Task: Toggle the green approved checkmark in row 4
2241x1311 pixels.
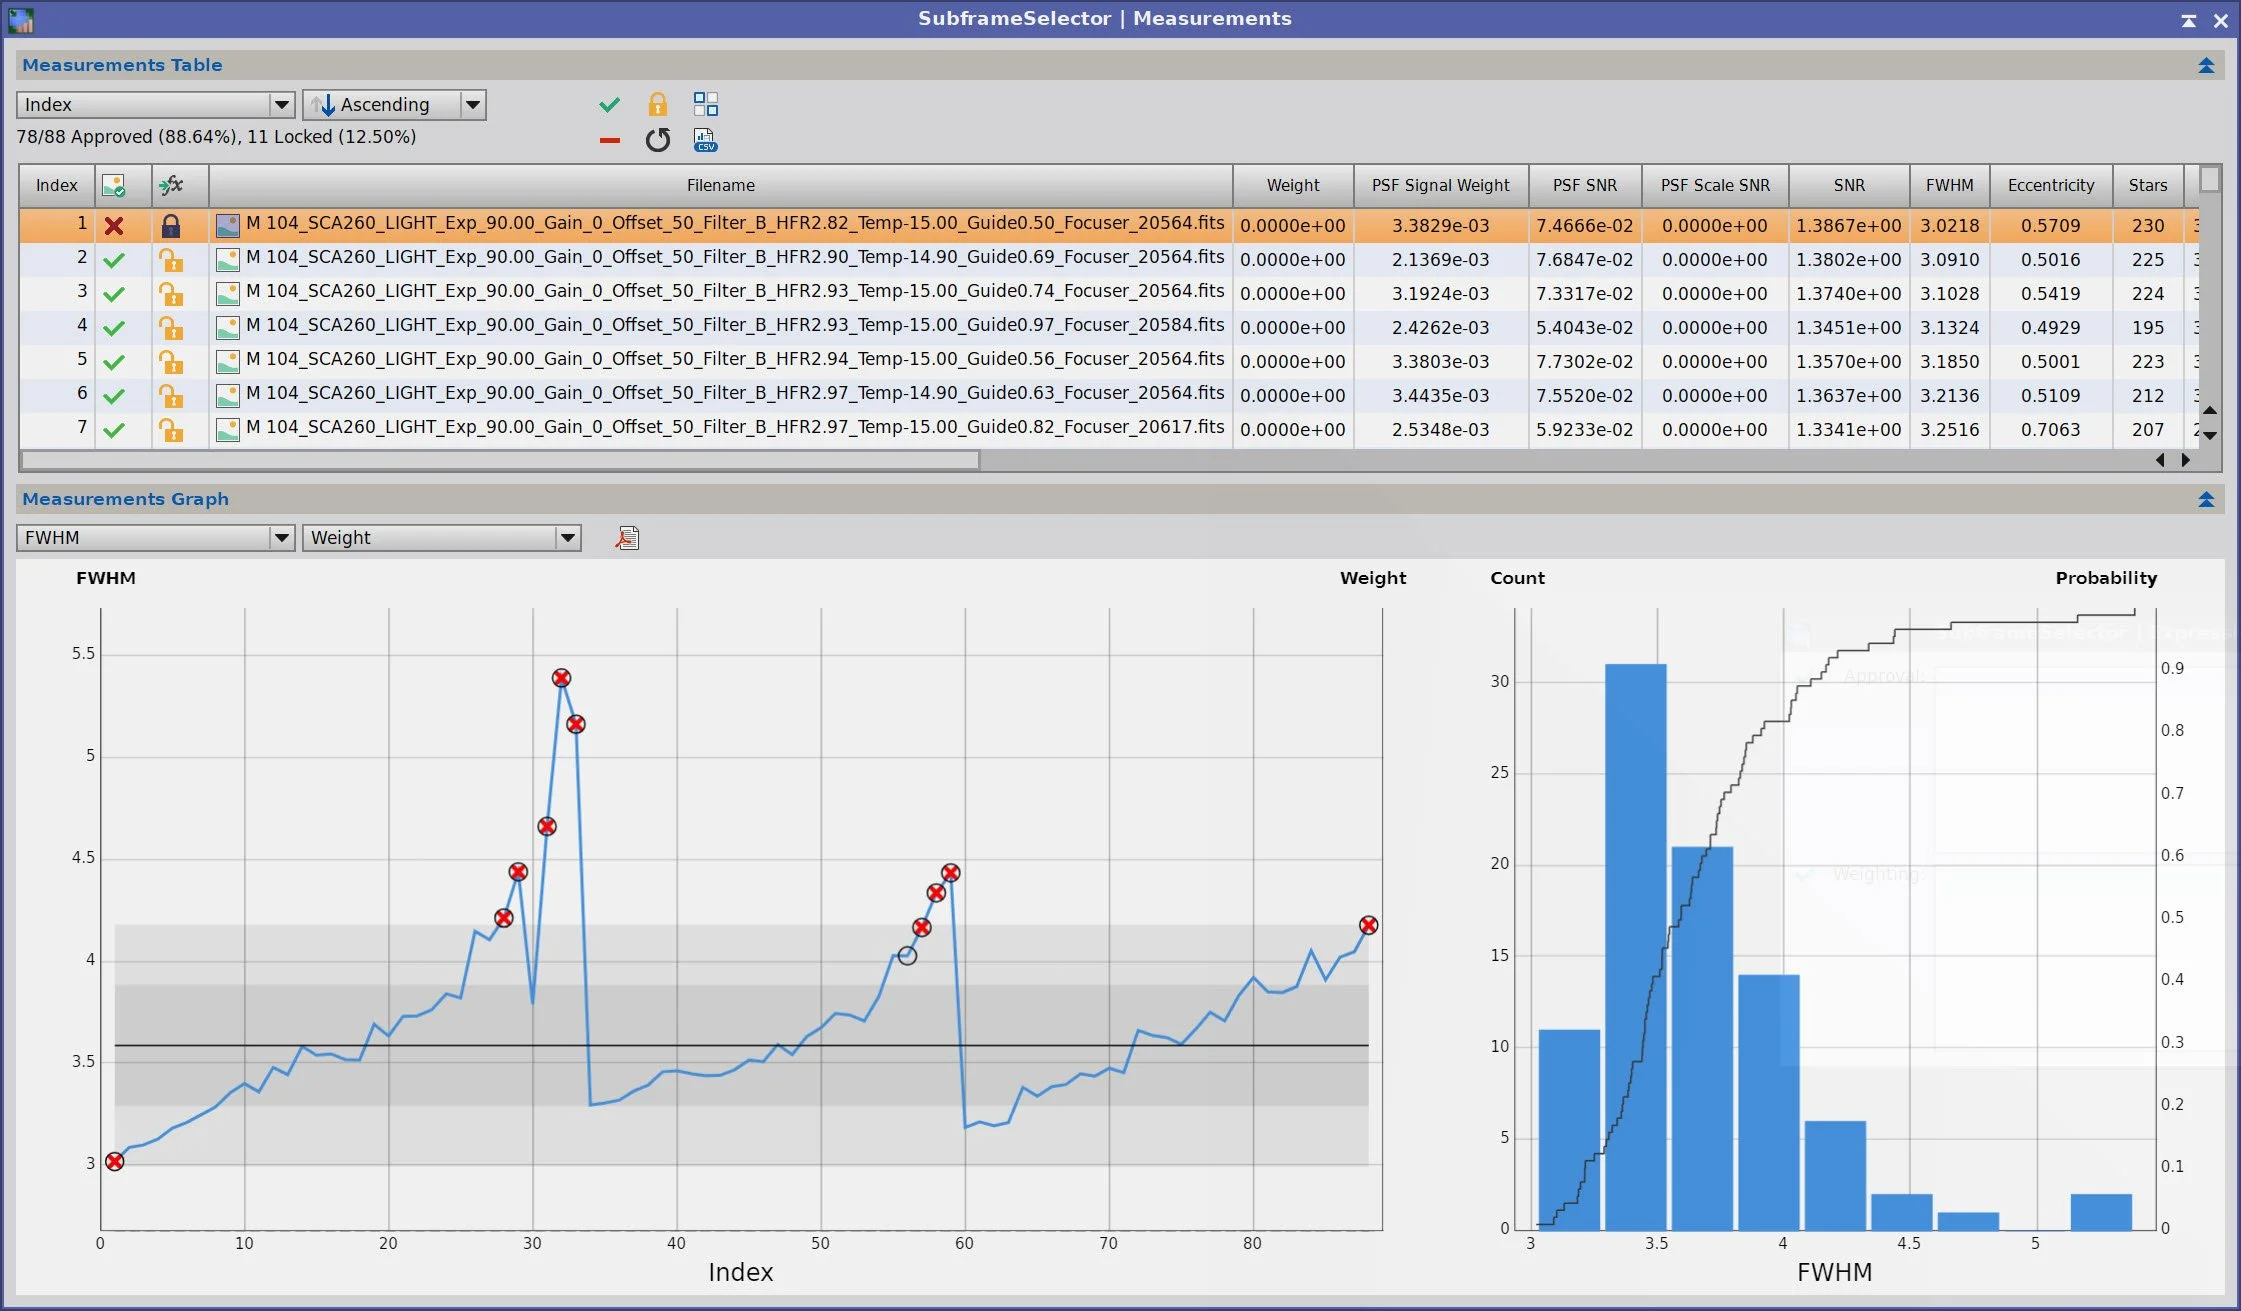Action: pos(114,328)
